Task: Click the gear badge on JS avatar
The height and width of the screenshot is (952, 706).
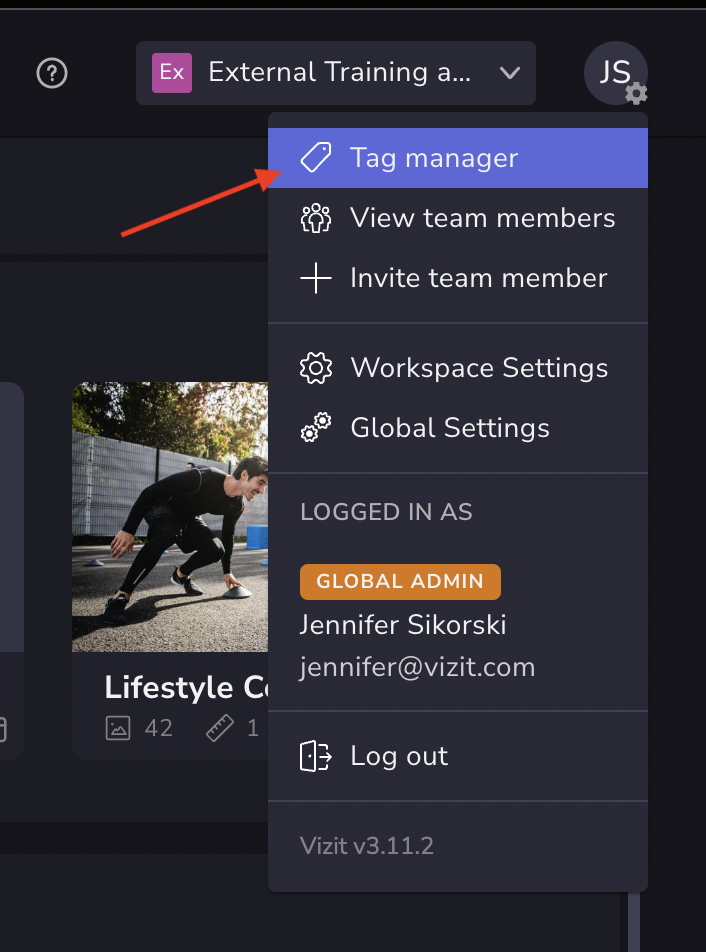Action: (x=636, y=94)
